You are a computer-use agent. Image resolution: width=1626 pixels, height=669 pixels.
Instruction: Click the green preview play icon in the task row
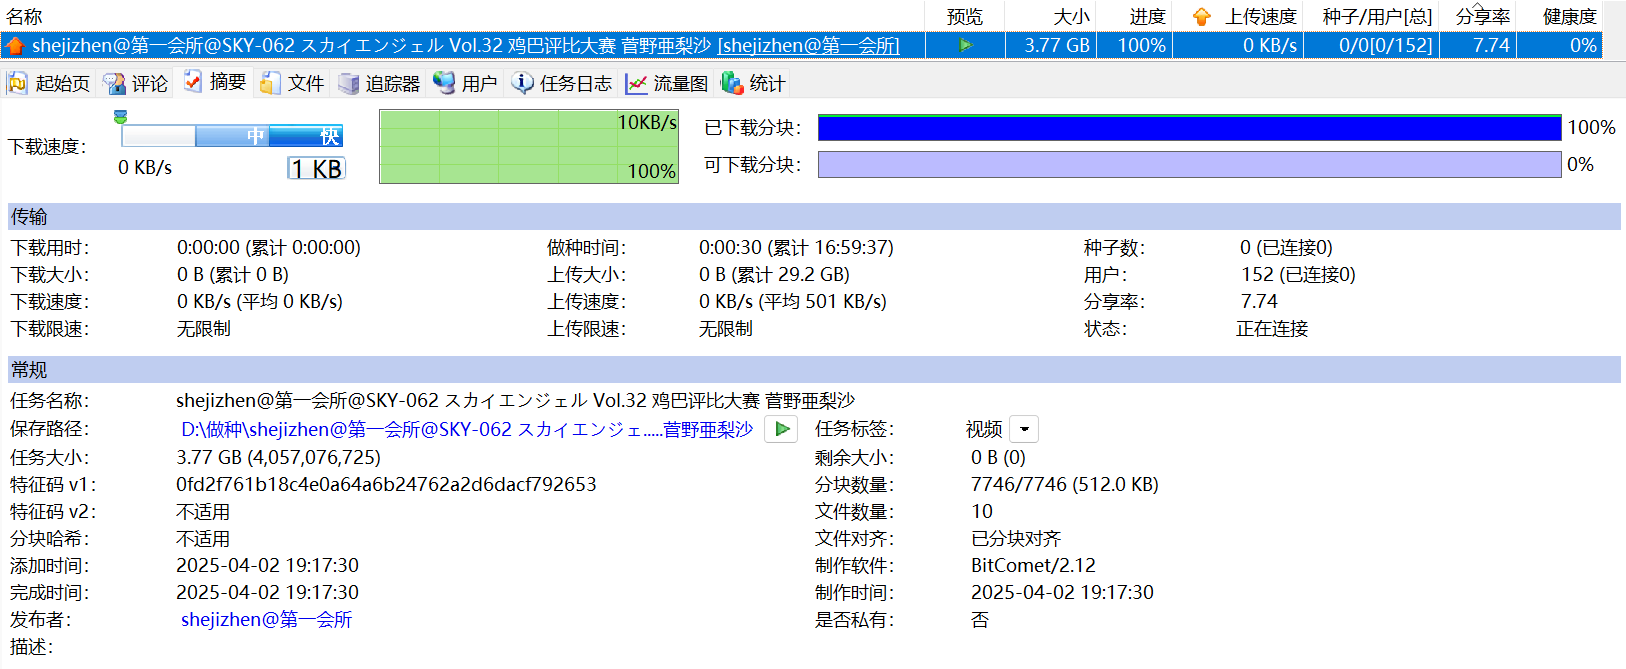pyautogui.click(x=965, y=45)
